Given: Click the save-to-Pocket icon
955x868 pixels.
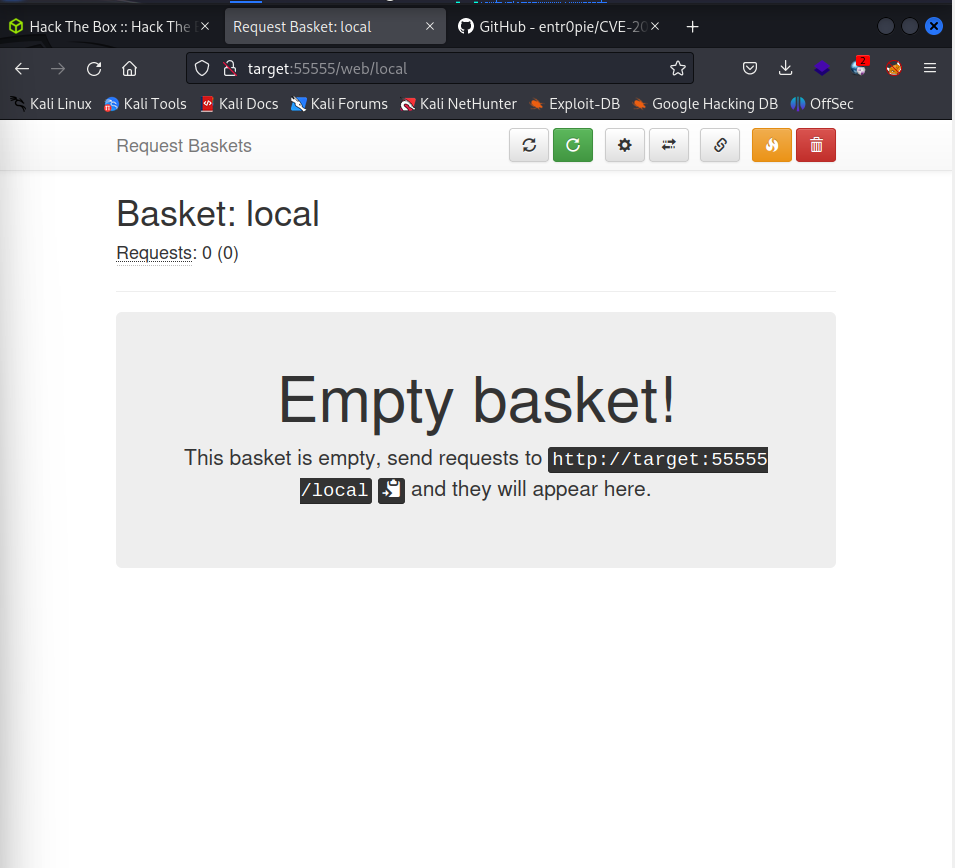Looking at the screenshot, I should (750, 68).
